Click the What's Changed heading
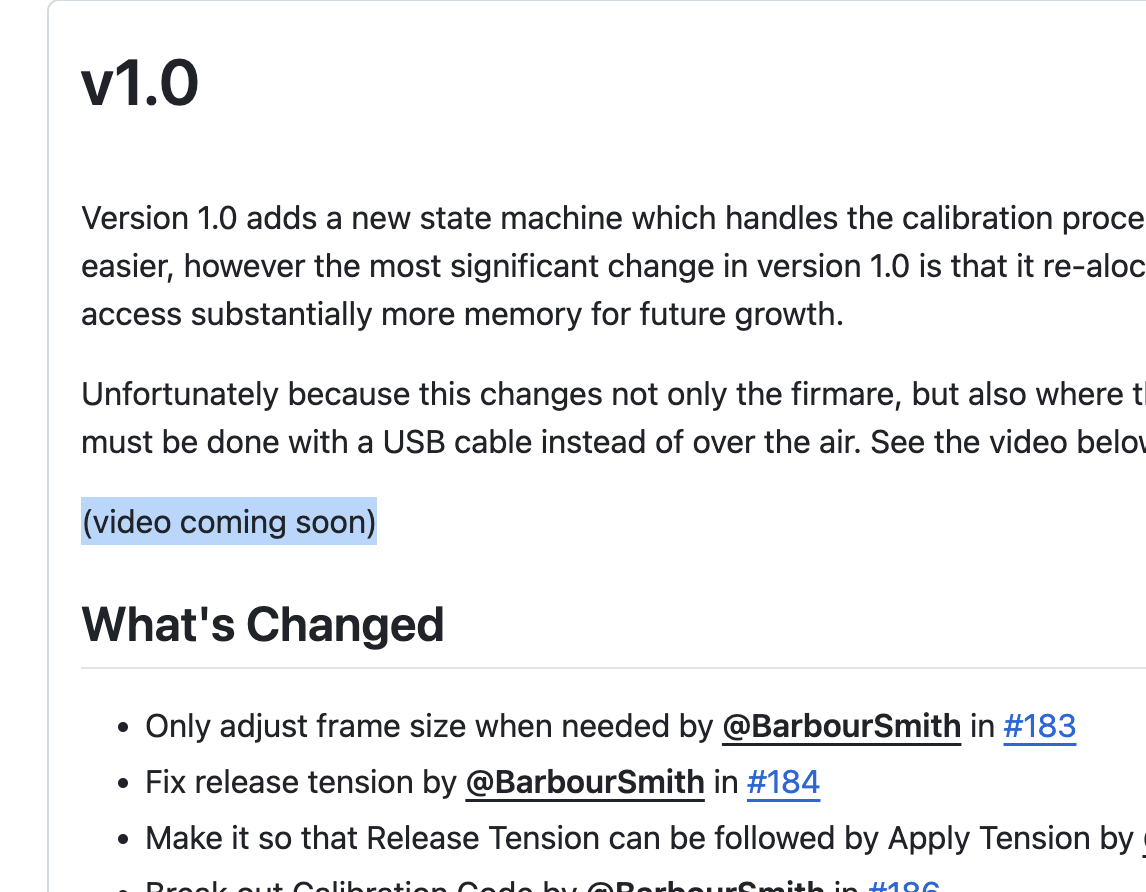1146x892 pixels. coord(262,624)
